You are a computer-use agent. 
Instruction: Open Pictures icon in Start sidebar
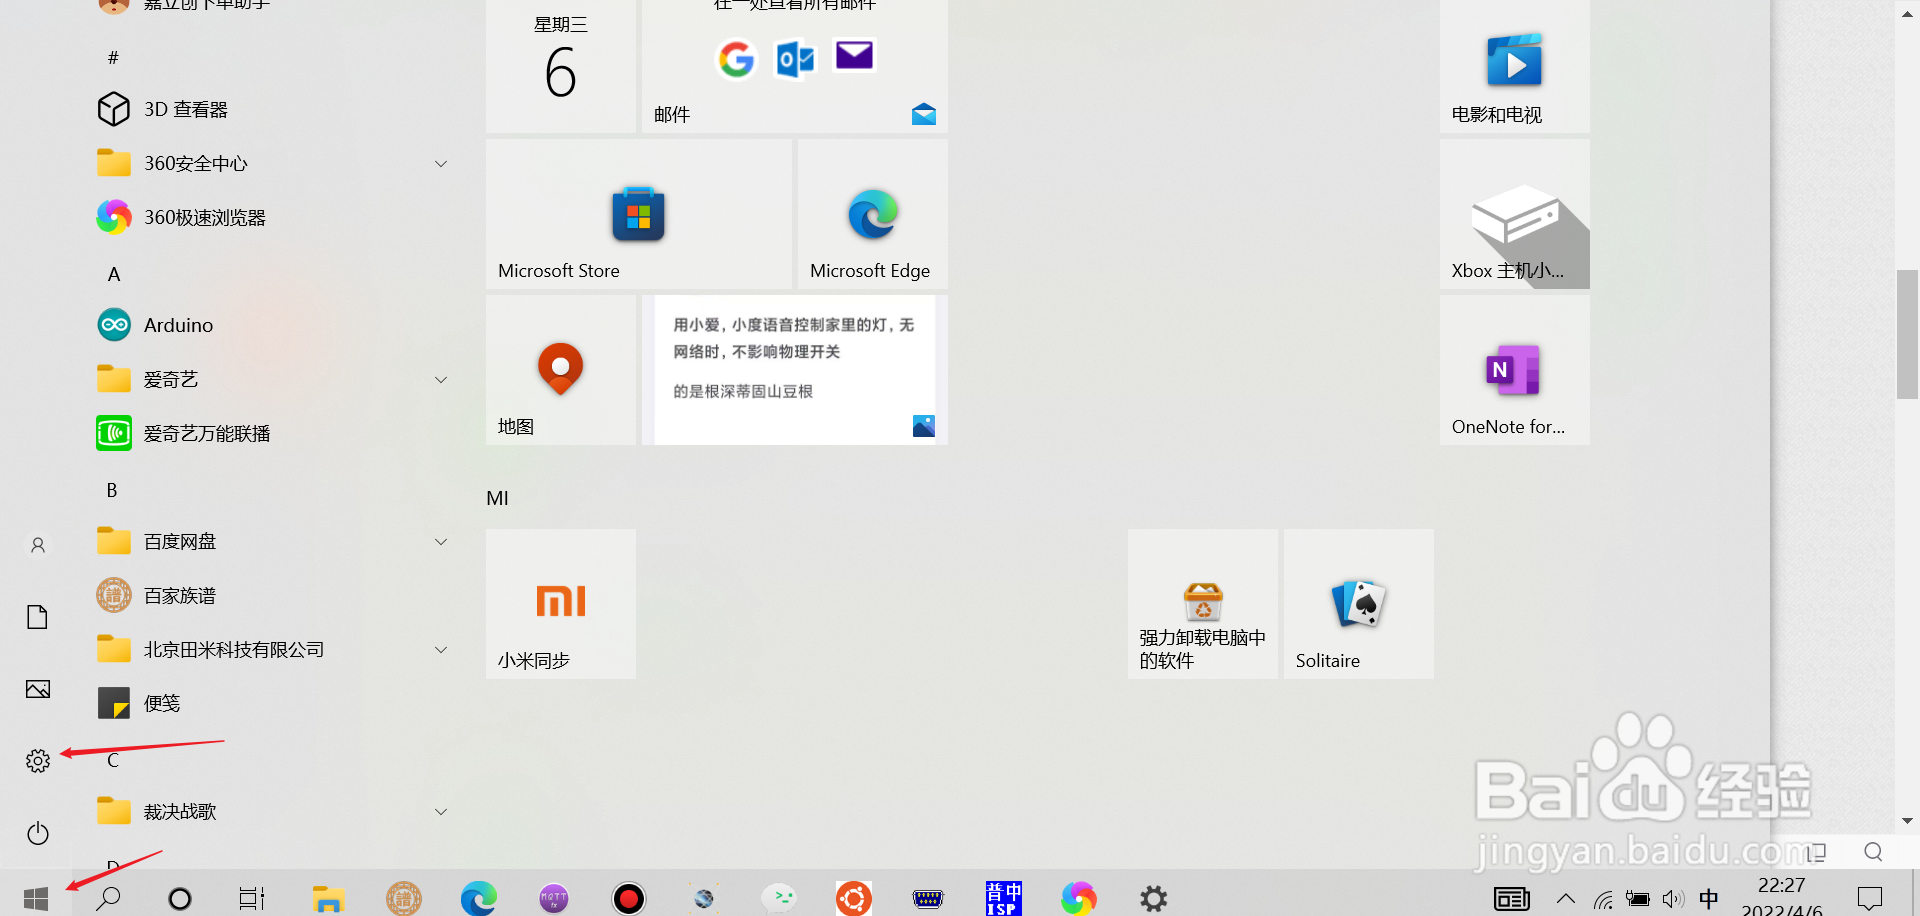click(38, 689)
